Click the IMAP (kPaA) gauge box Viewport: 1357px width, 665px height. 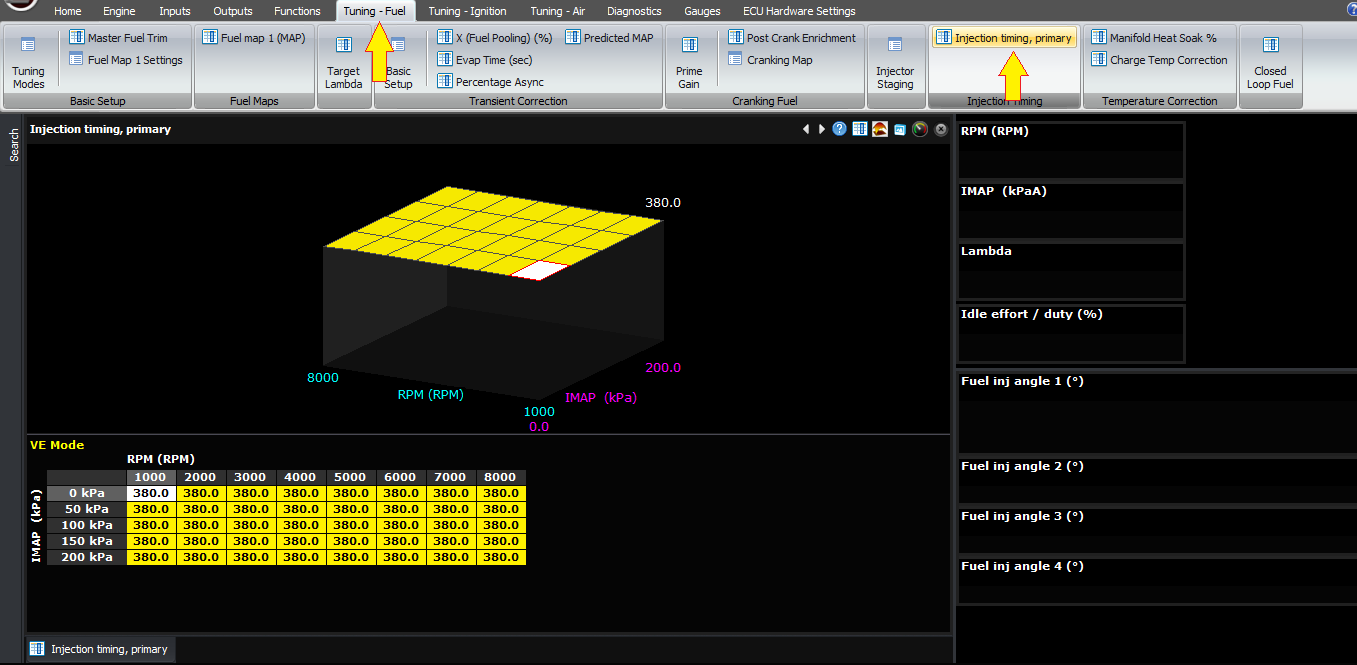point(1071,211)
